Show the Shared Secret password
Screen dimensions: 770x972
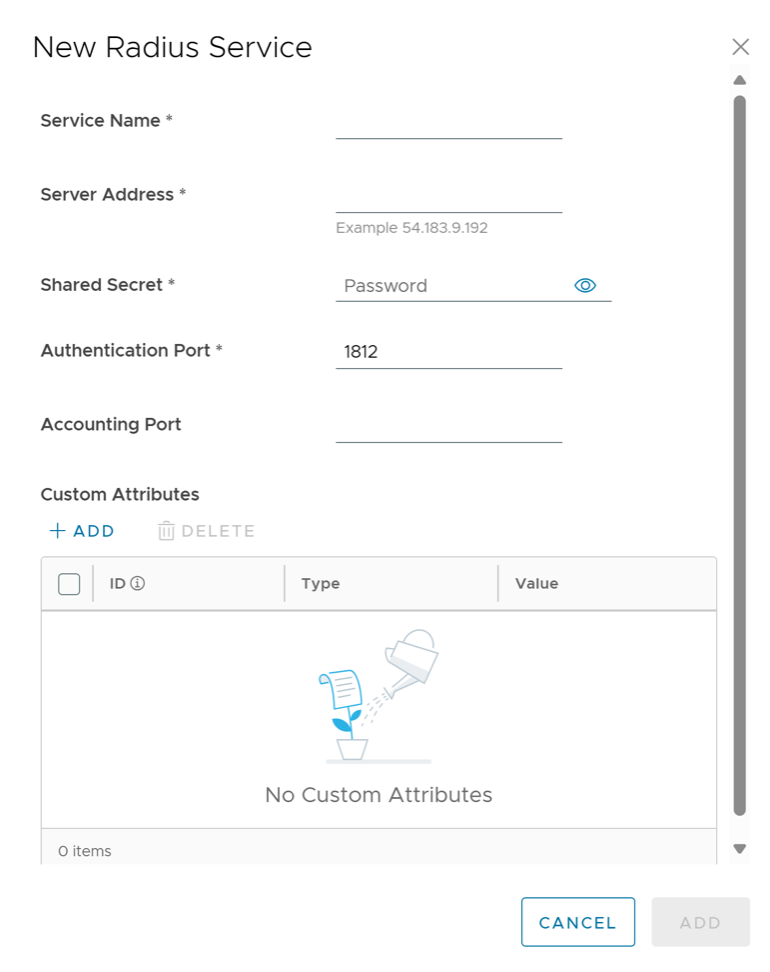coord(585,286)
